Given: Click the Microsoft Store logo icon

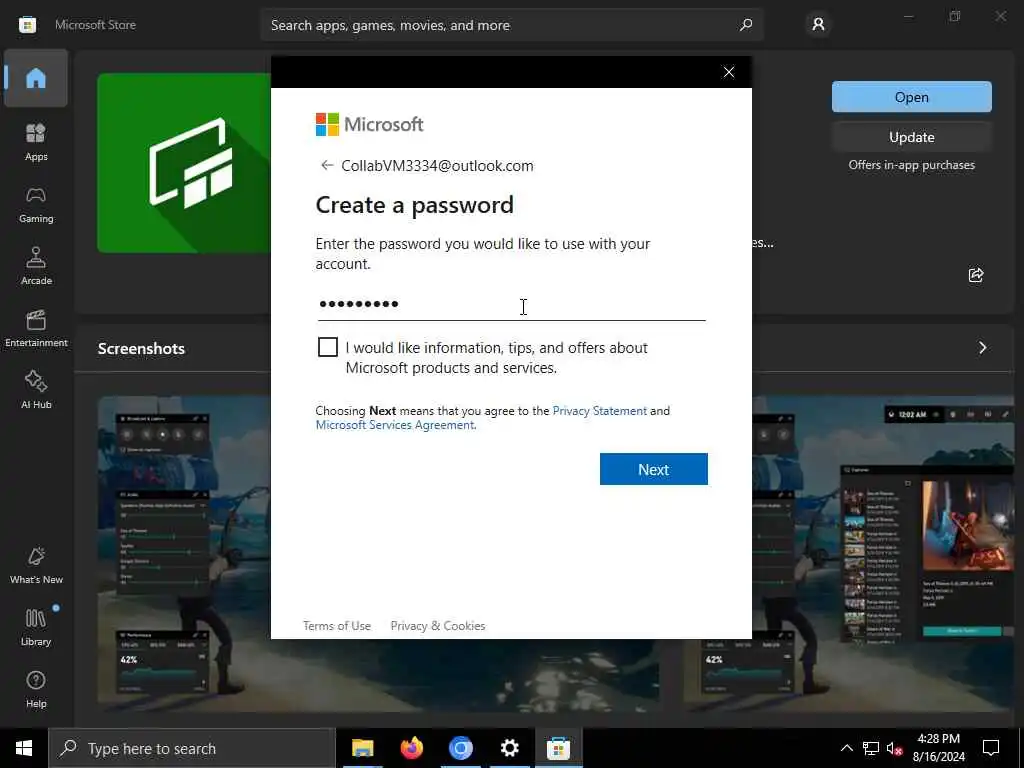Looking at the screenshot, I should 27,25.
